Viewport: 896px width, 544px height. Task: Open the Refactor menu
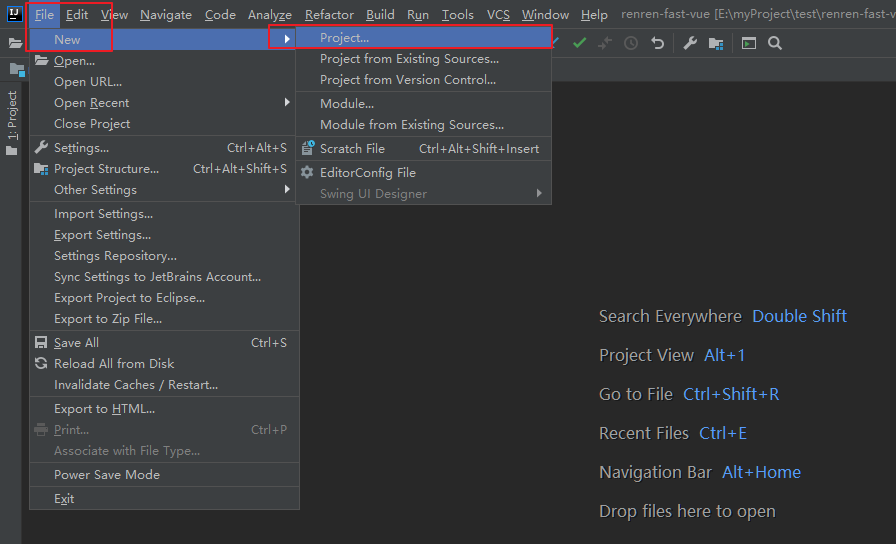(329, 15)
